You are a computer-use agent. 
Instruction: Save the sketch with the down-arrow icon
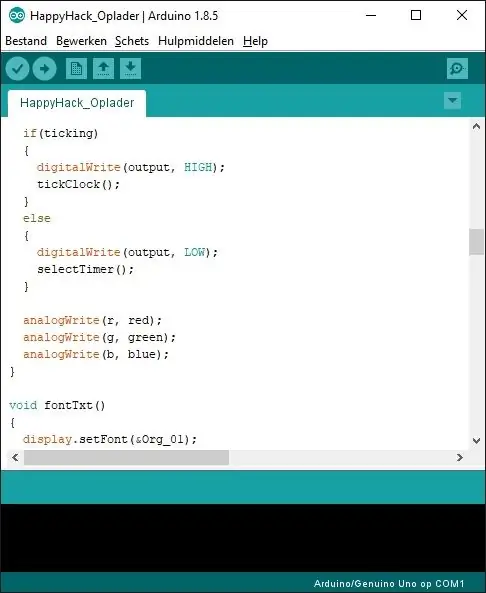tap(130, 68)
